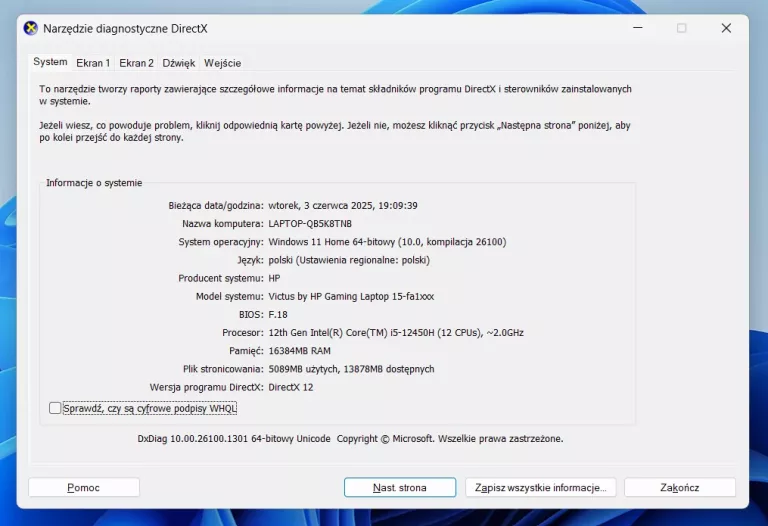Switch to the System tab

[x=50, y=62]
